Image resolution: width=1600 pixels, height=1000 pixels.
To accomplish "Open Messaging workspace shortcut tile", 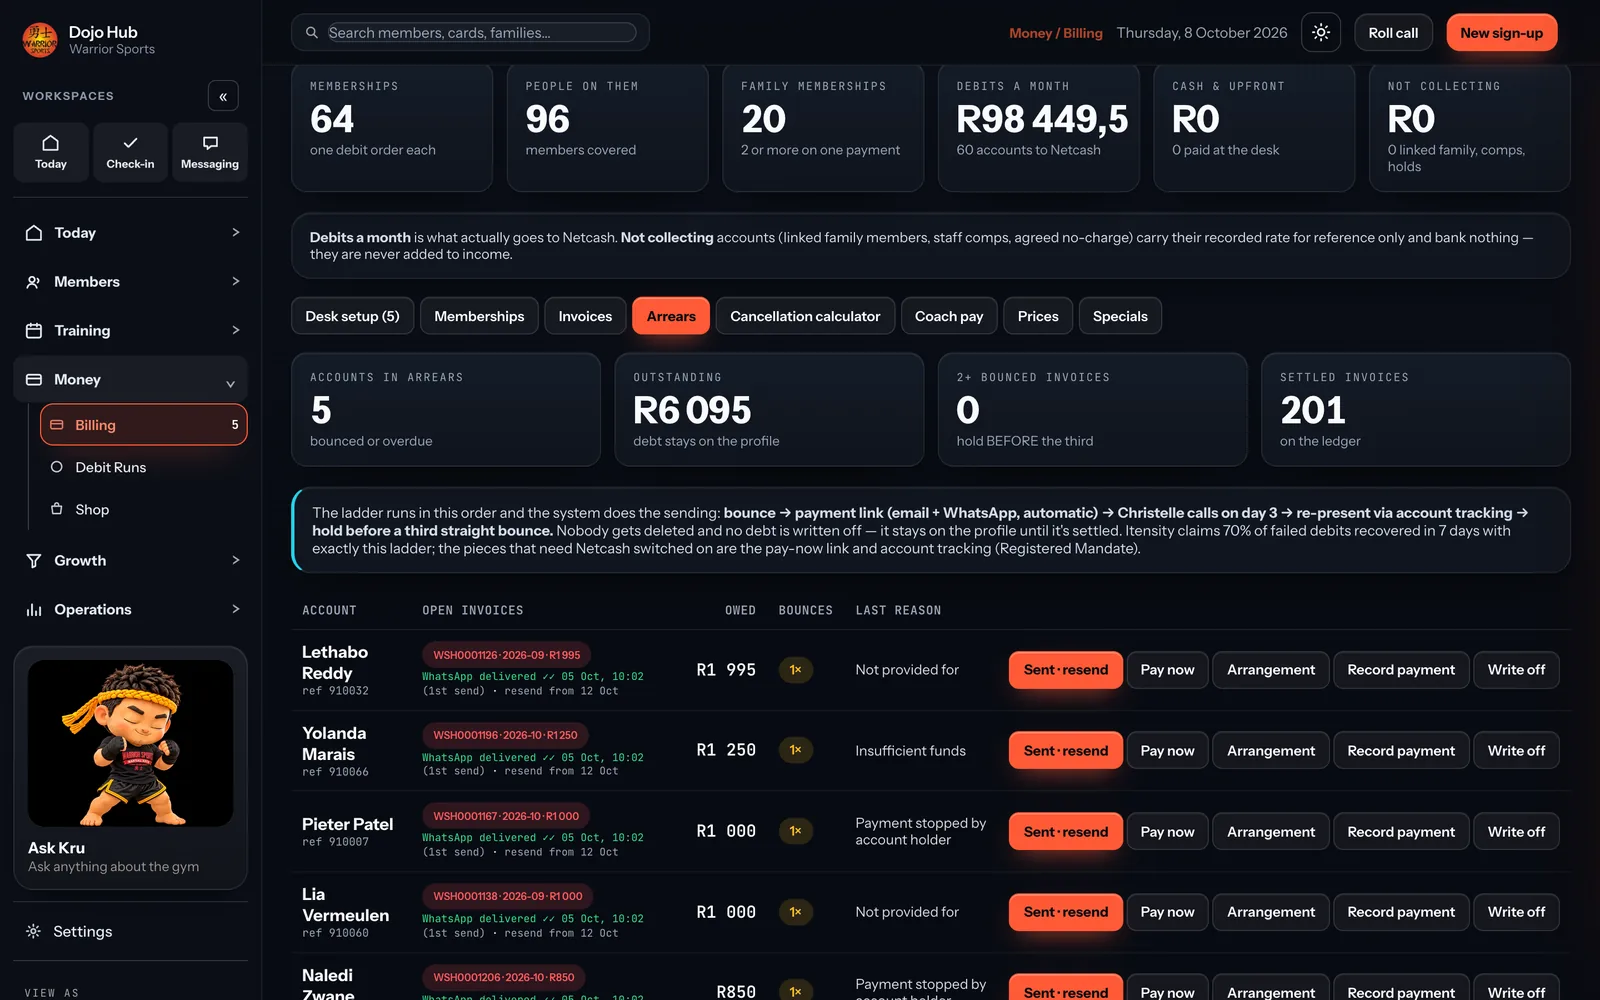I will [210, 152].
